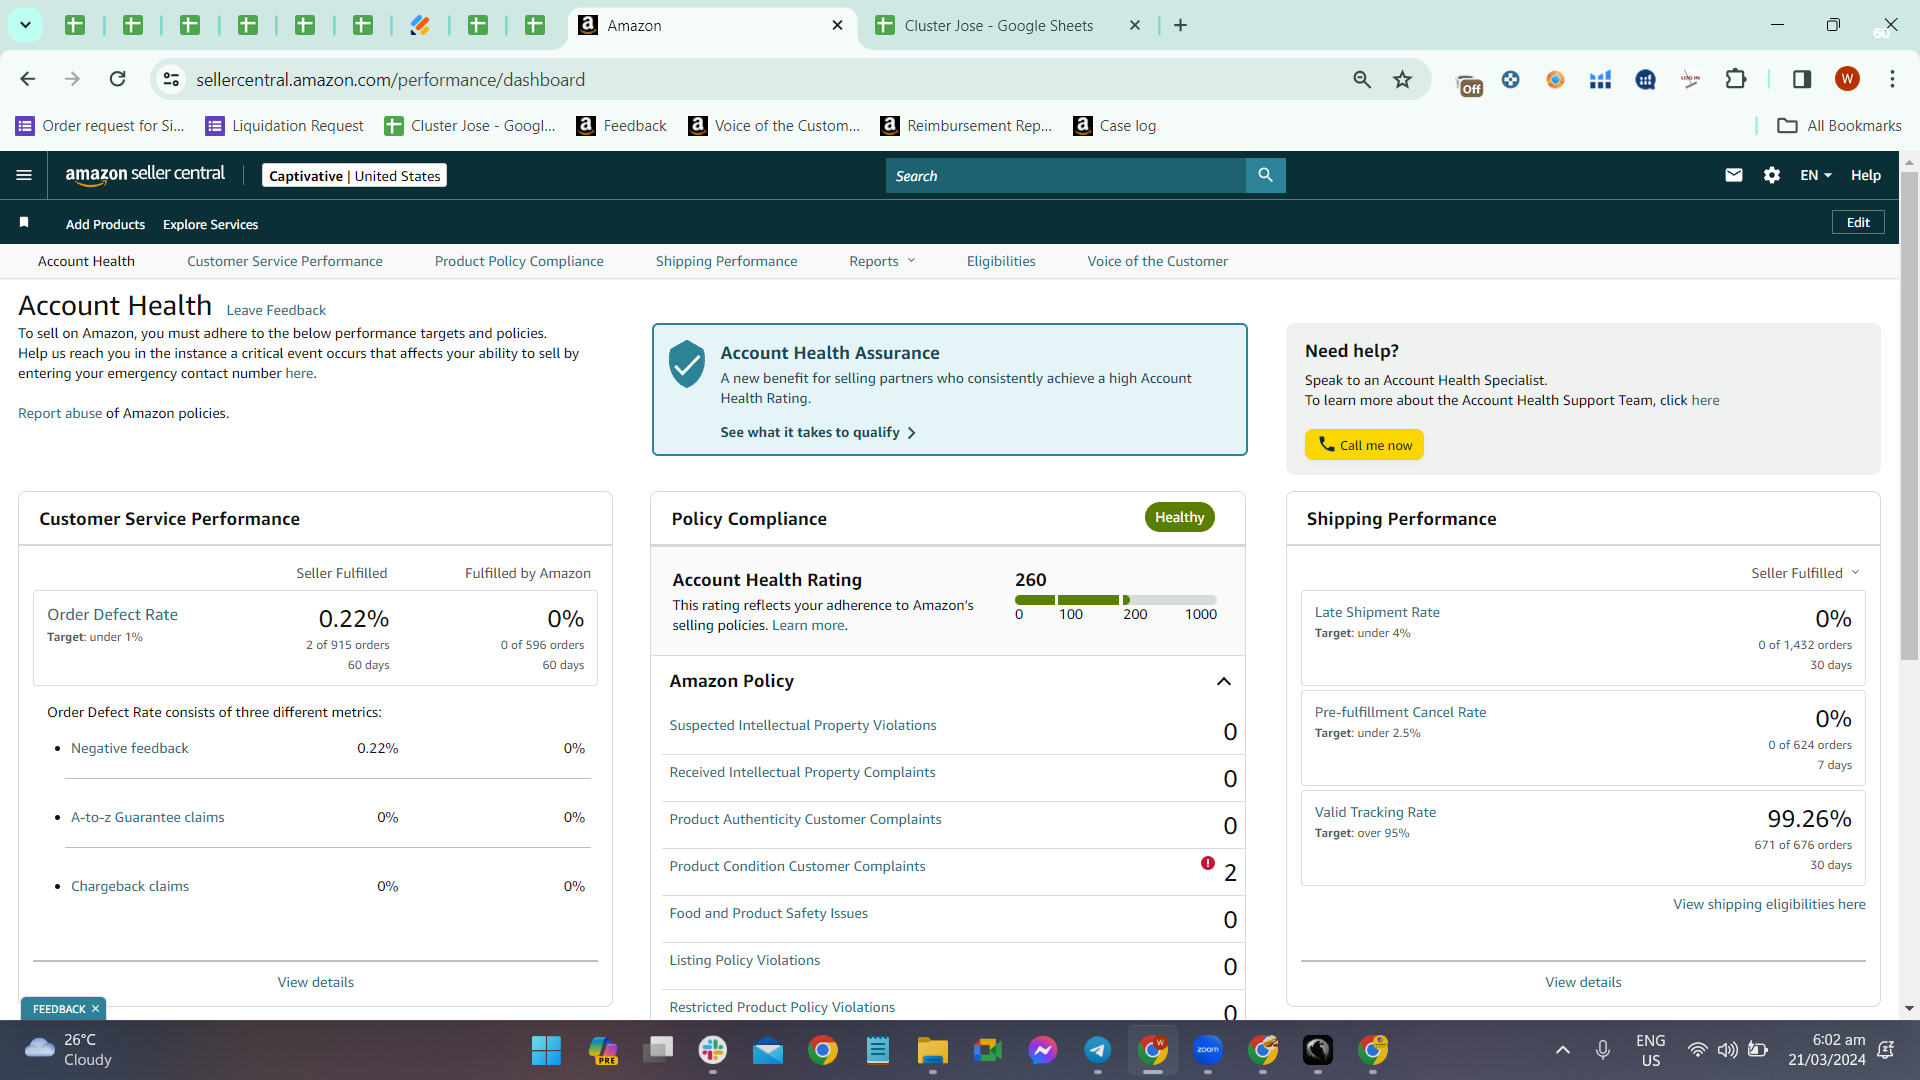The height and width of the screenshot is (1080, 1920).
Task: Open the Feedback bookmark
Action: click(621, 125)
